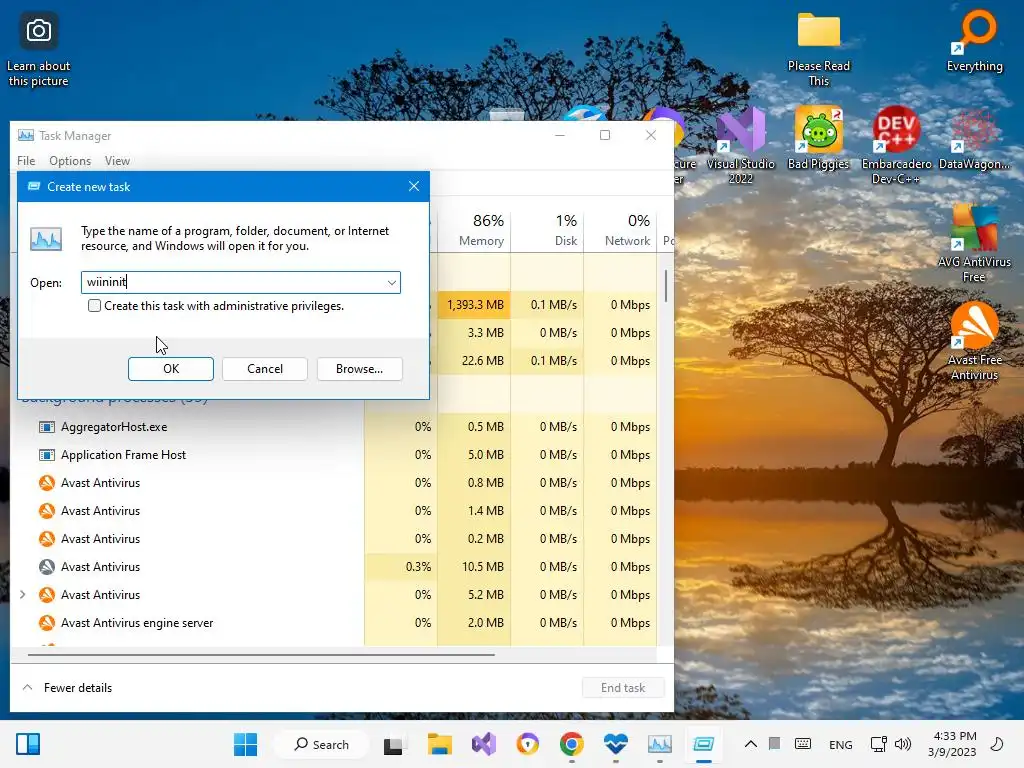Collapse Task Manager with Fewer details
Viewport: 1024px width, 768px height.
pos(67,688)
